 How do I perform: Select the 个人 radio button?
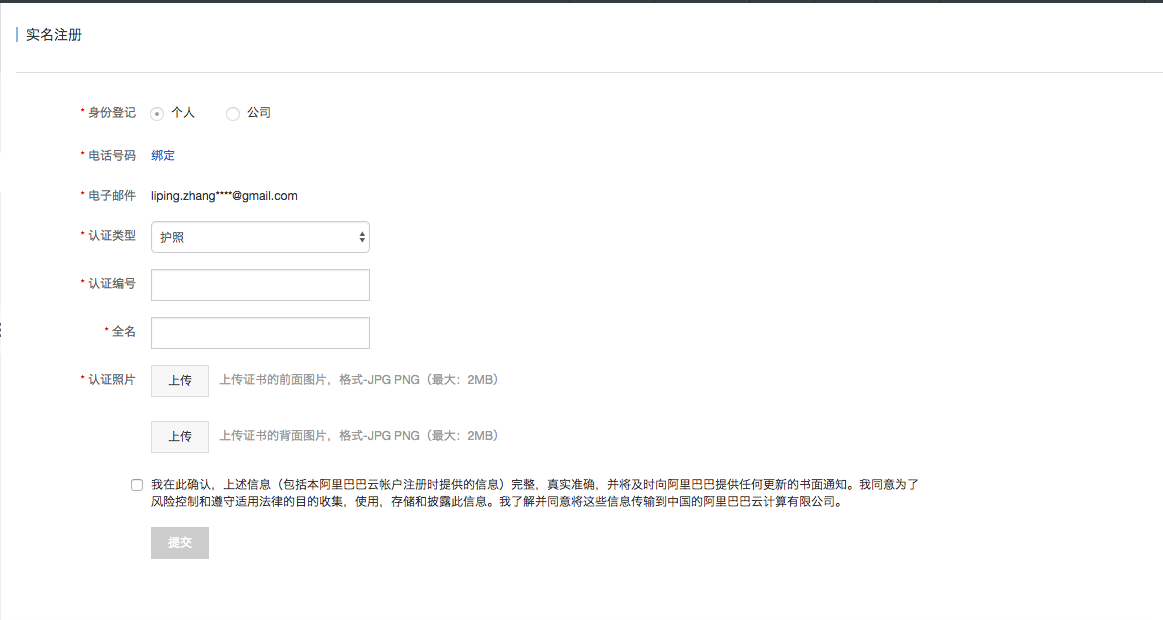157,114
